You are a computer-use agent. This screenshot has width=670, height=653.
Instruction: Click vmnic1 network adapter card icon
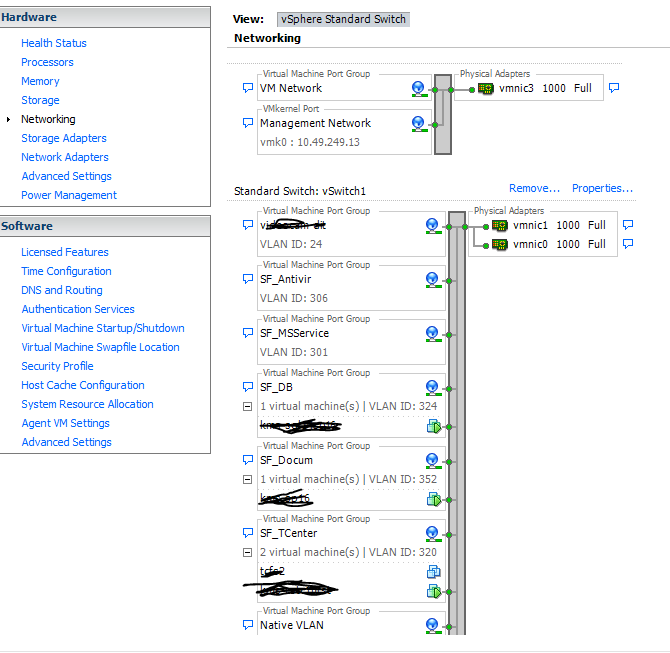click(500, 226)
